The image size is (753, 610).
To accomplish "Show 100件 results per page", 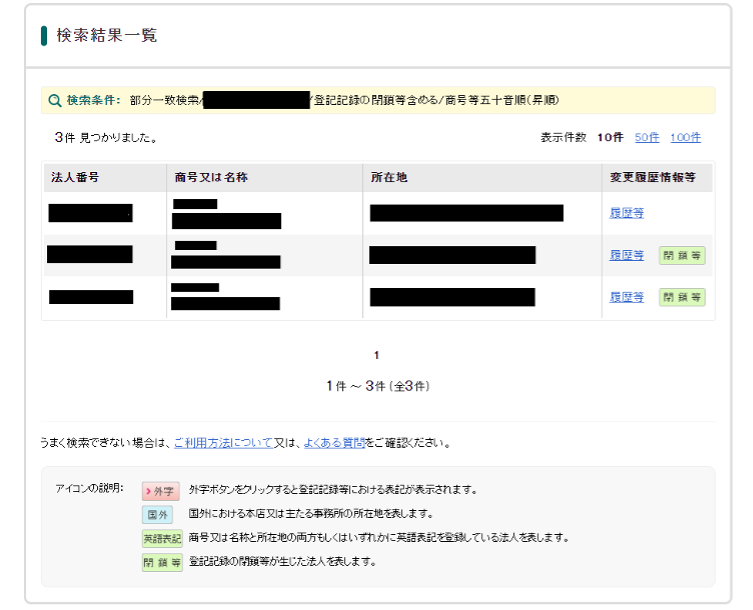I will pos(685,138).
